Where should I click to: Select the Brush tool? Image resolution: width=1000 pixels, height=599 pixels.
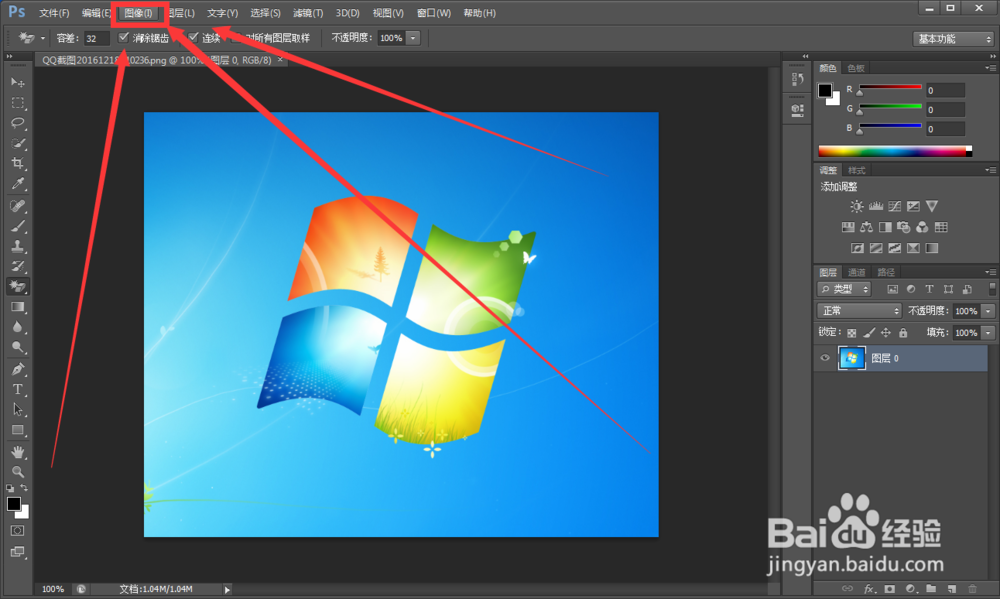pyautogui.click(x=17, y=226)
